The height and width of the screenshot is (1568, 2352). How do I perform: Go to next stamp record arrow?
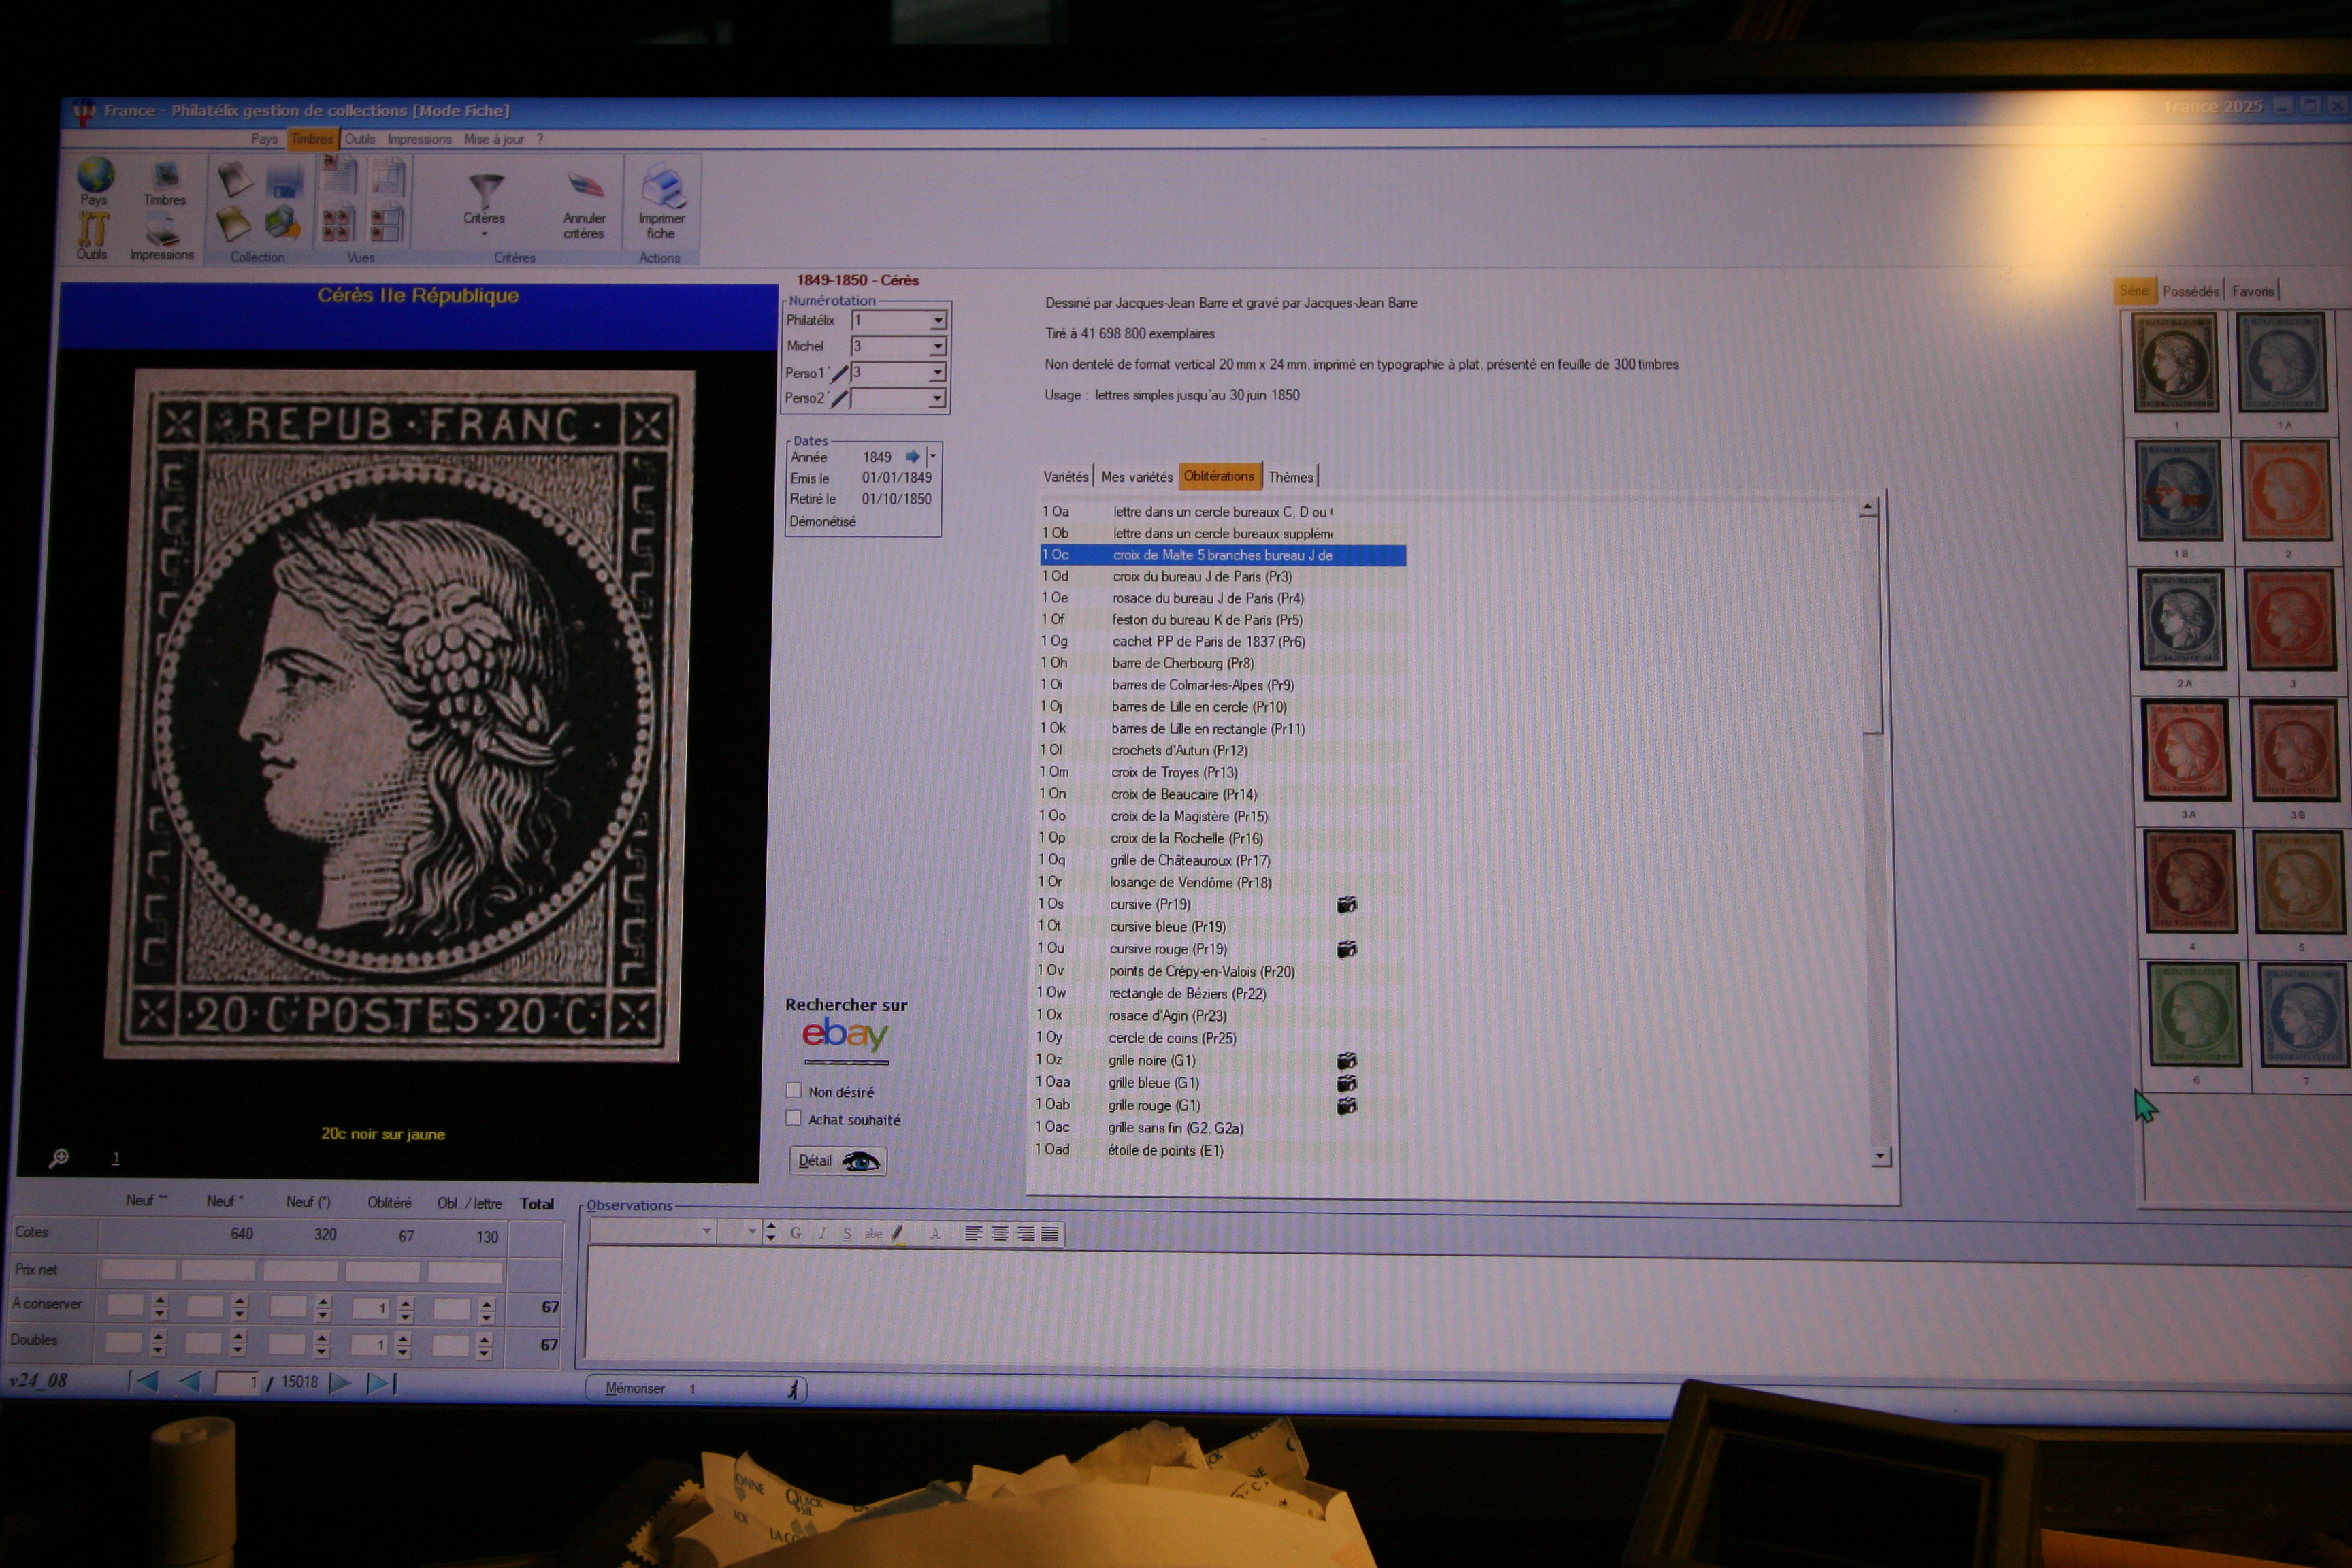340,1383
